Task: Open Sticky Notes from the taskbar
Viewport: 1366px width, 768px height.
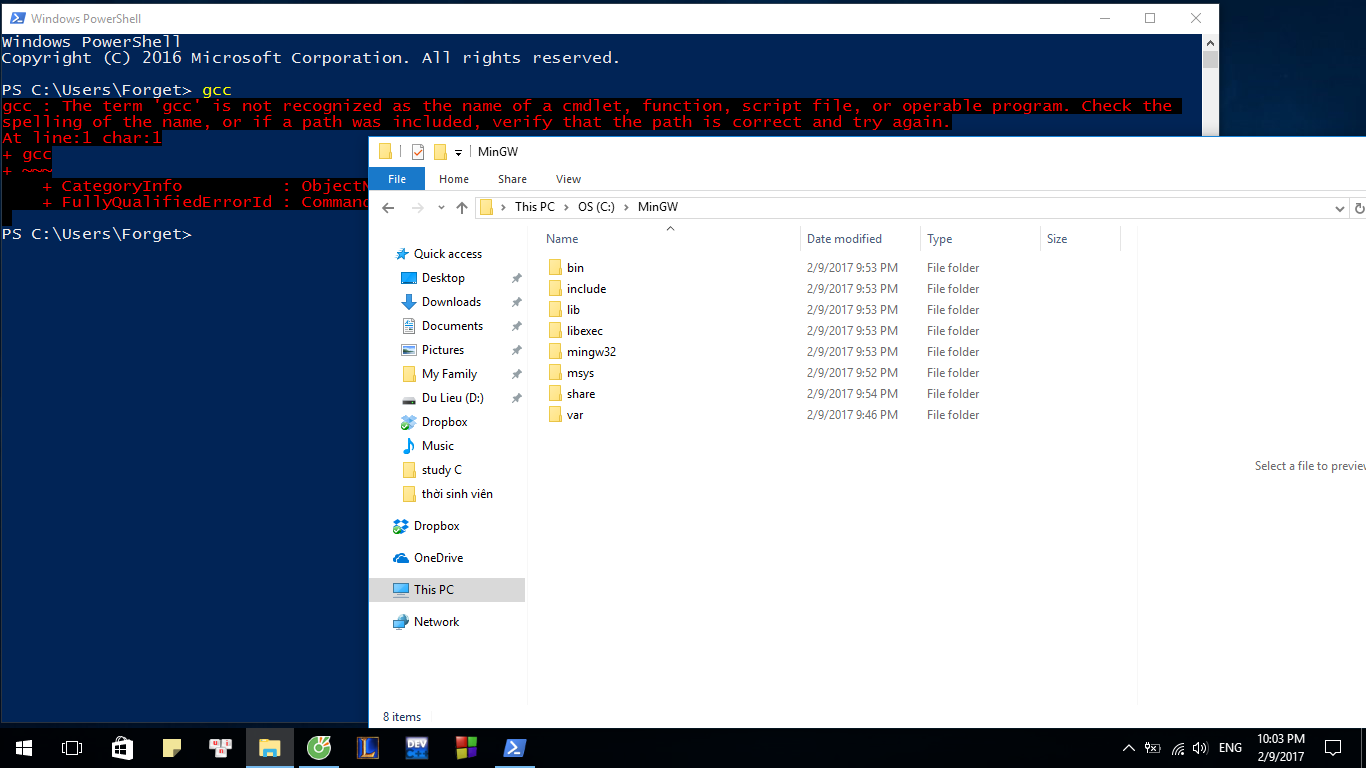Action: [172, 748]
